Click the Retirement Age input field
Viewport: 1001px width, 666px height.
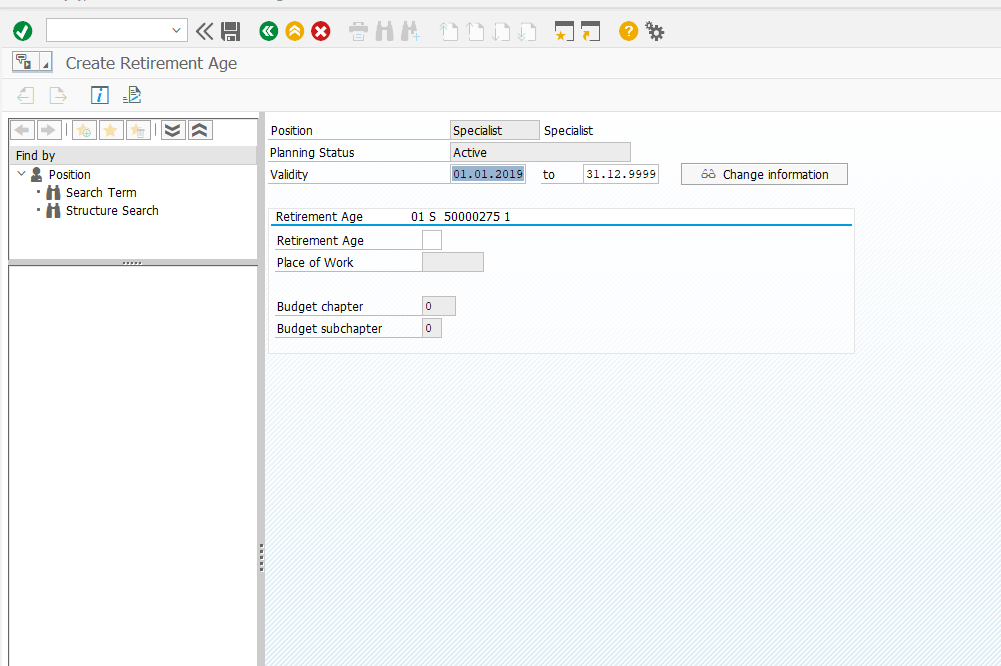point(432,240)
